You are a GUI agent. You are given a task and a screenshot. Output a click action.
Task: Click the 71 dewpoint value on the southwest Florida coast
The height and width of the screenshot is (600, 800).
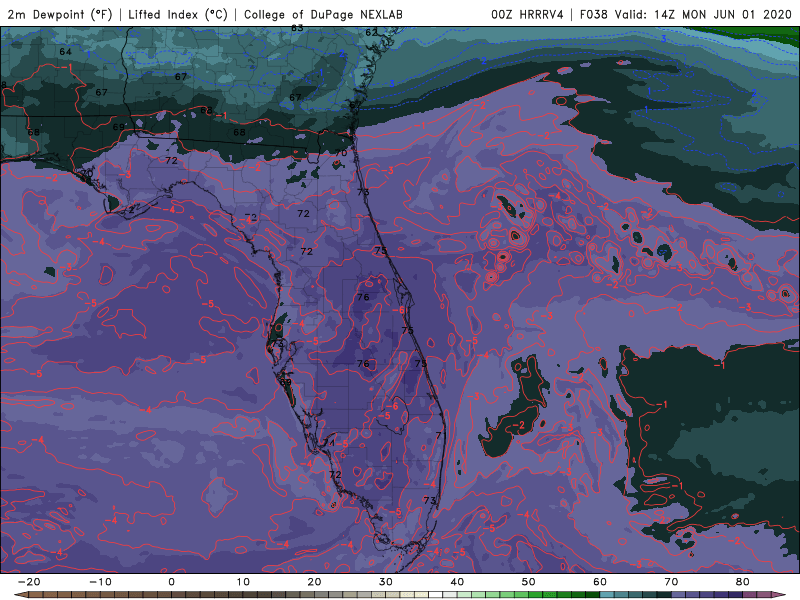point(329,442)
